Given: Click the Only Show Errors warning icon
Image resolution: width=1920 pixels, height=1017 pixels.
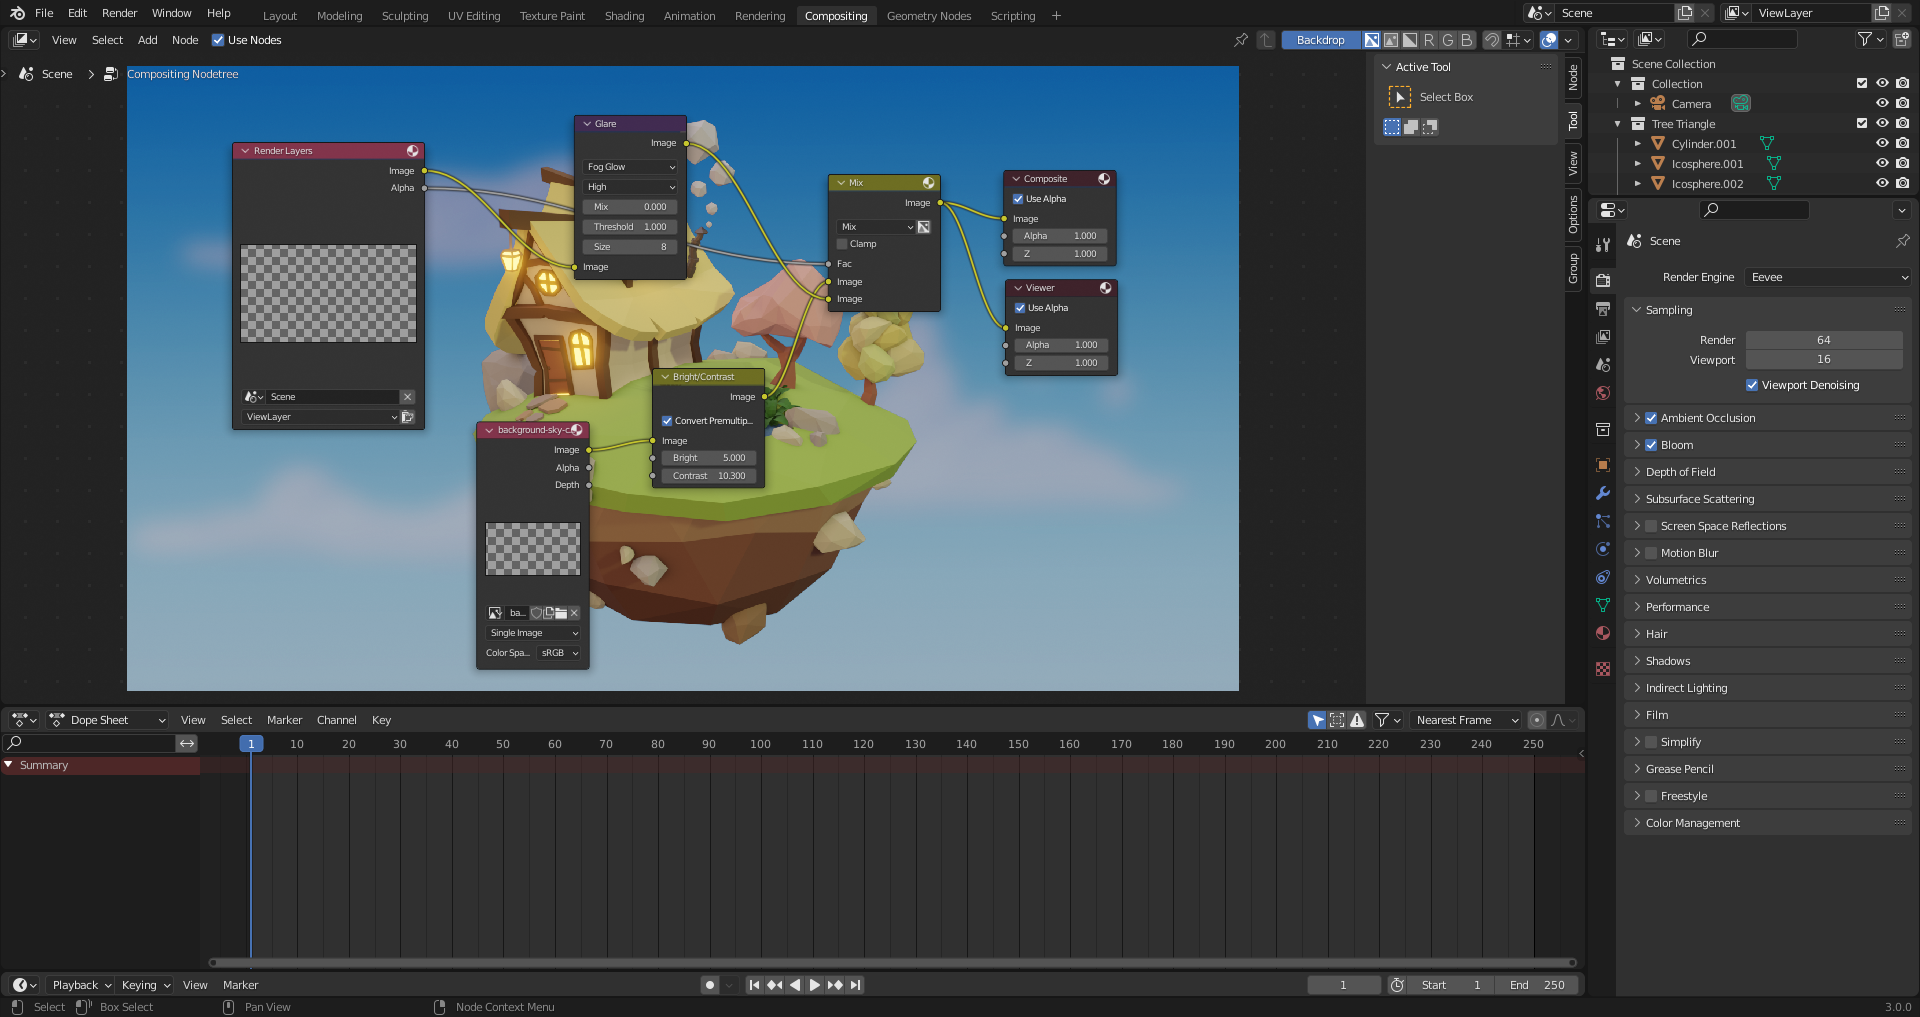Looking at the screenshot, I should coord(1357,720).
